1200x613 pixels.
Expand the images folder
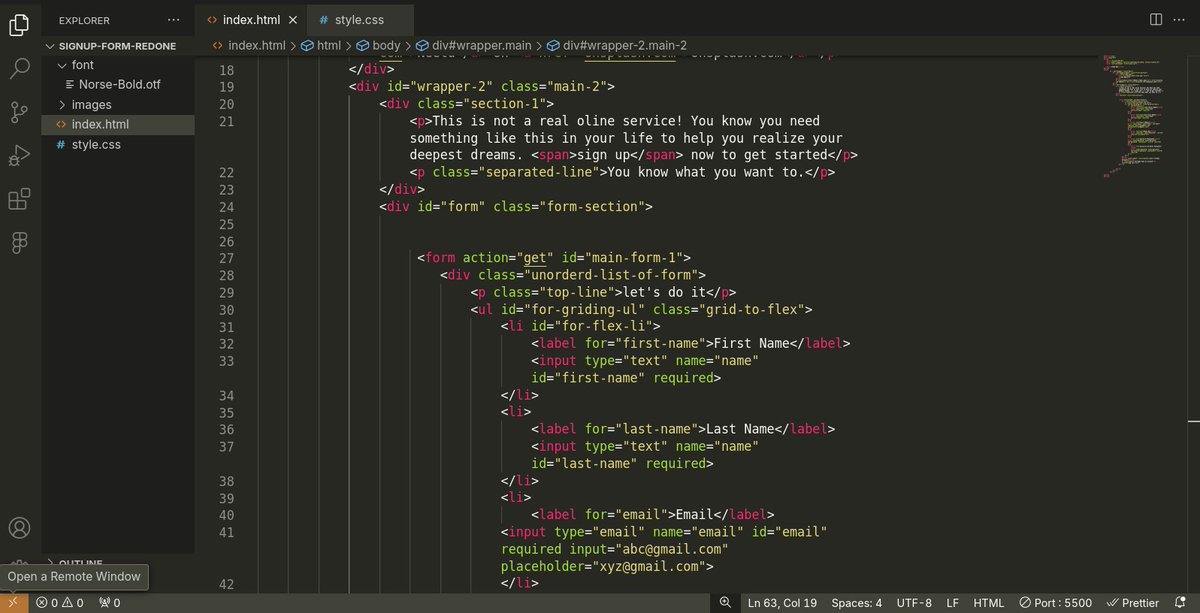pyautogui.click(x=91, y=105)
